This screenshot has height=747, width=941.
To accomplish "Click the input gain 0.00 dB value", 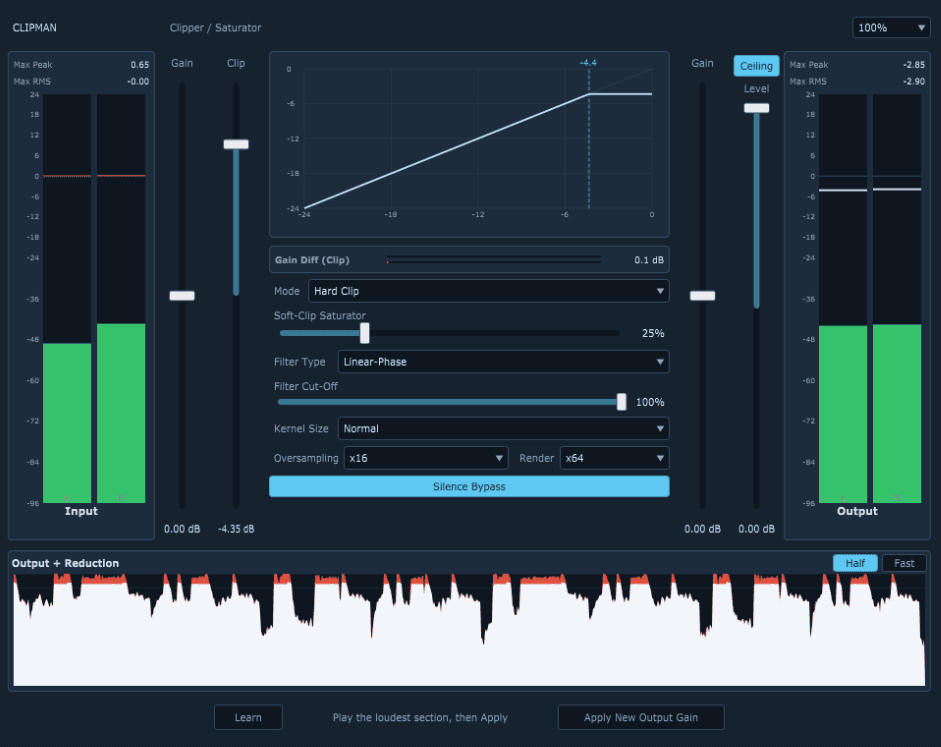I will [182, 529].
